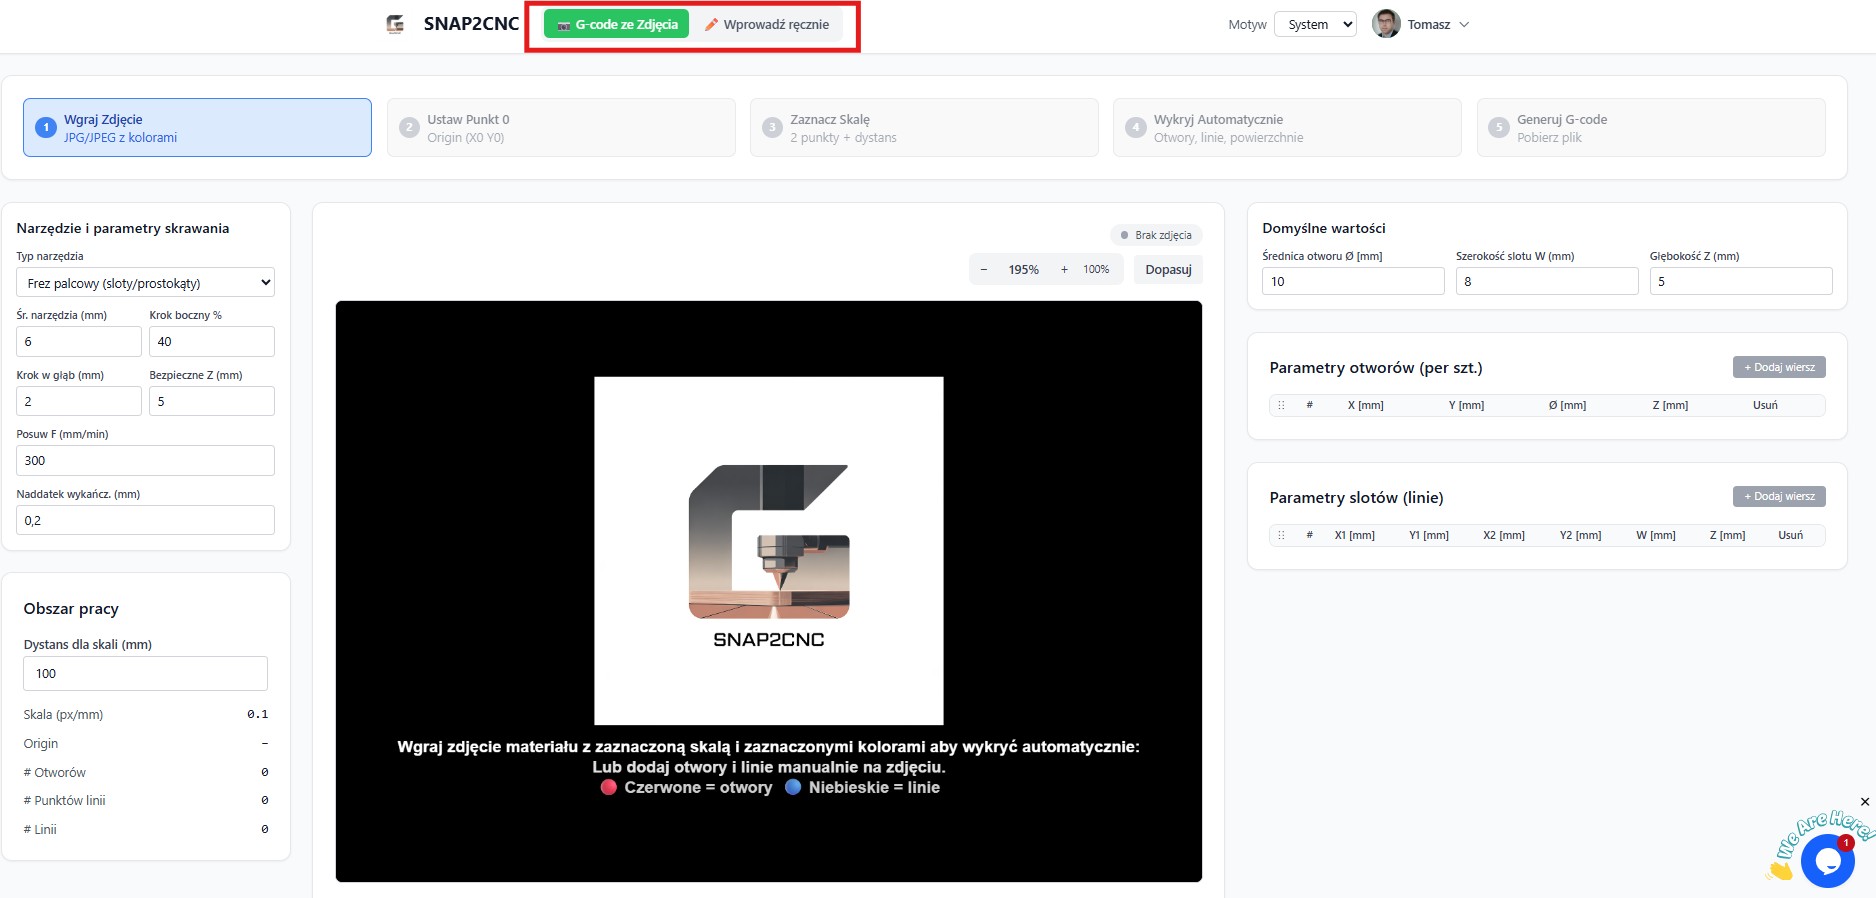Viewport: 1876px width, 898px height.
Task: Click the Posuw F feed rate field
Action: pyautogui.click(x=145, y=460)
